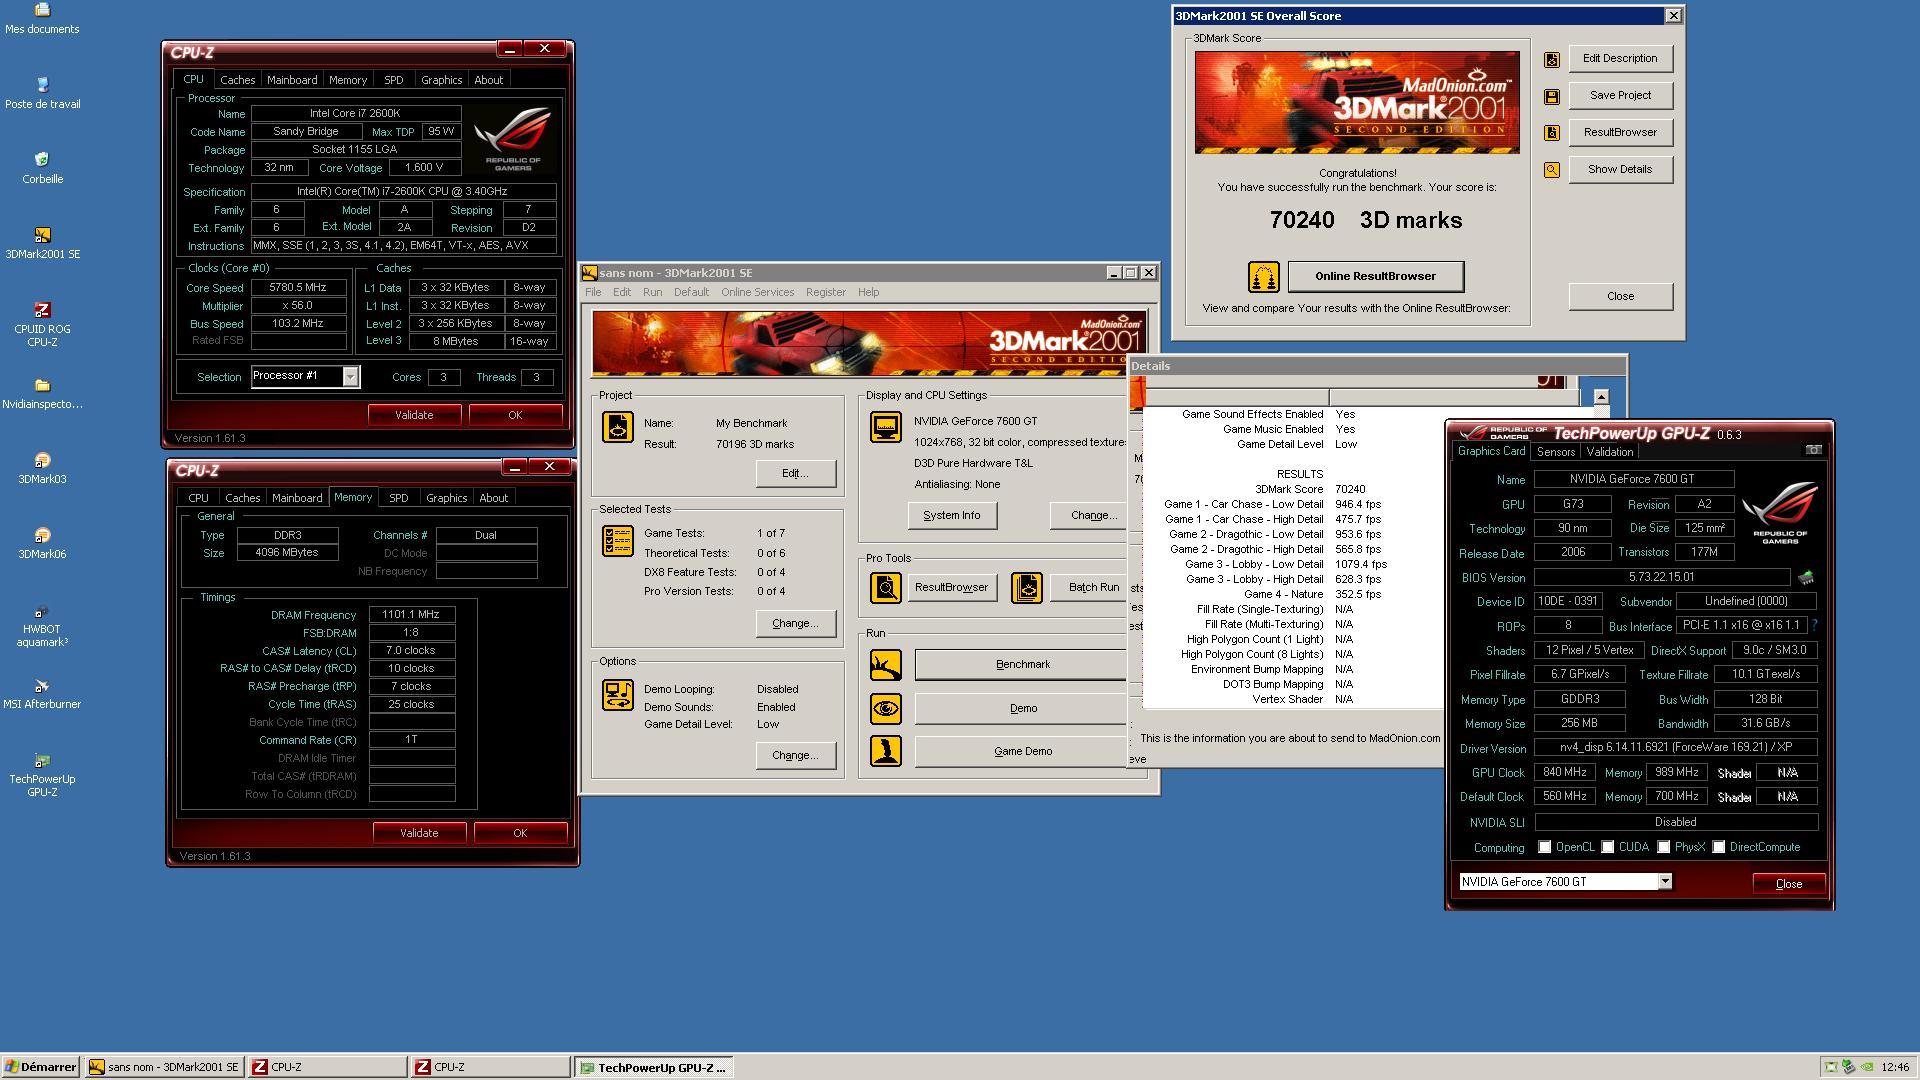Click the Selected Tests checklist icon
The image size is (1920, 1080).
click(618, 541)
